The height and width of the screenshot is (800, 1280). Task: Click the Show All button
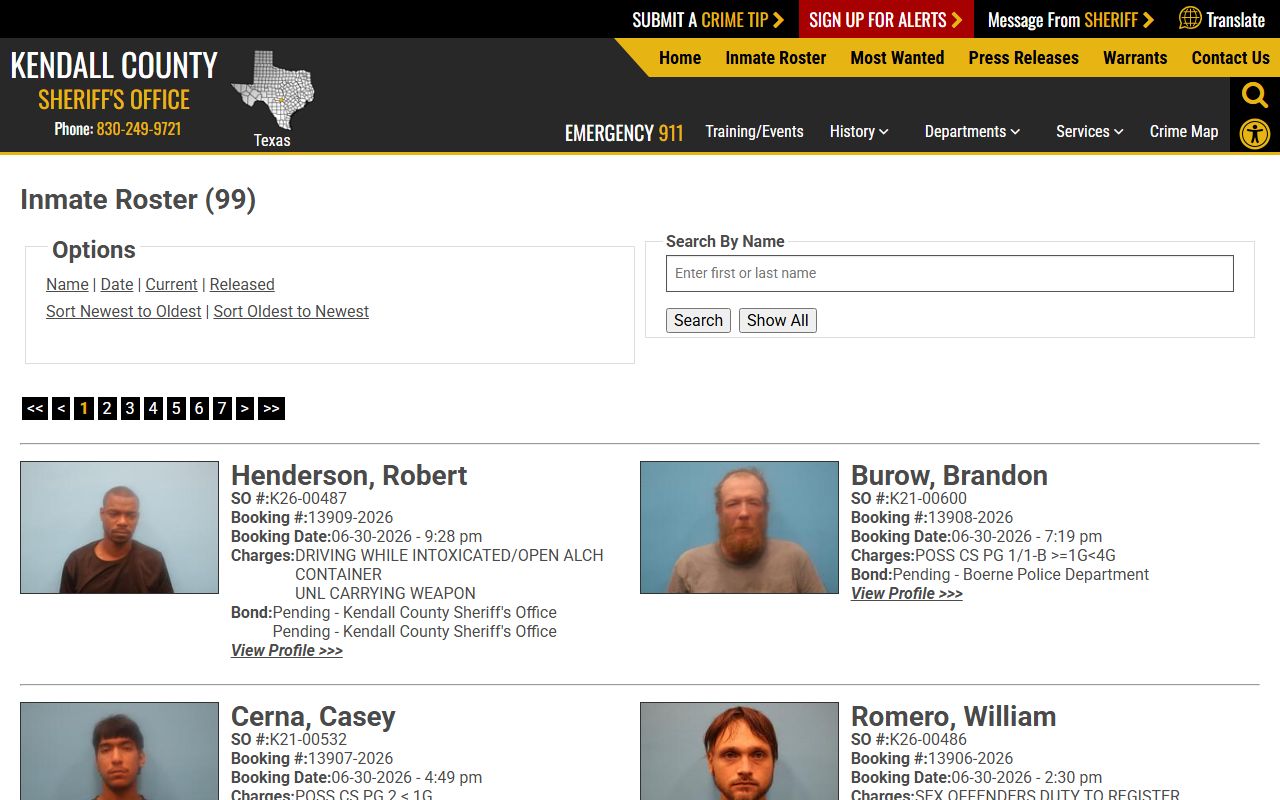click(x=778, y=320)
